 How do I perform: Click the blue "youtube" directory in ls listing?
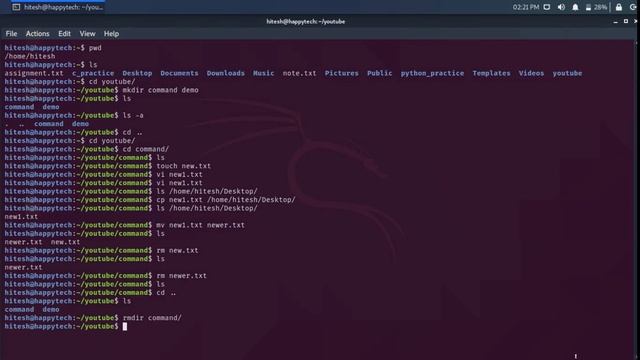pos(567,73)
